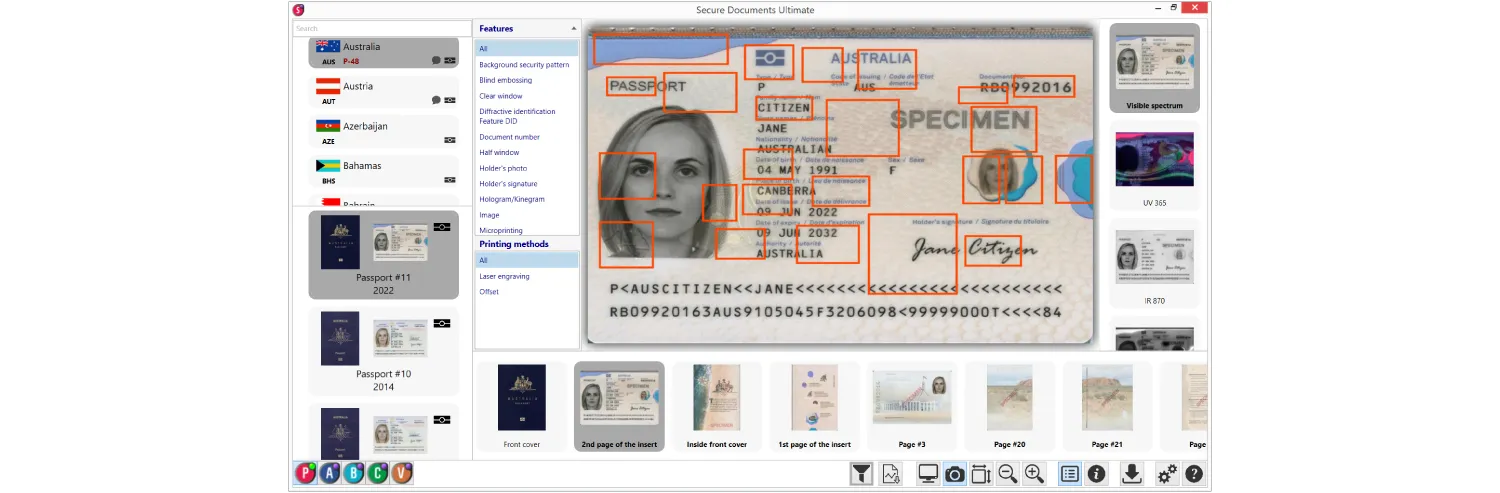Click the comment bubble icon on Austria row

click(x=436, y=100)
